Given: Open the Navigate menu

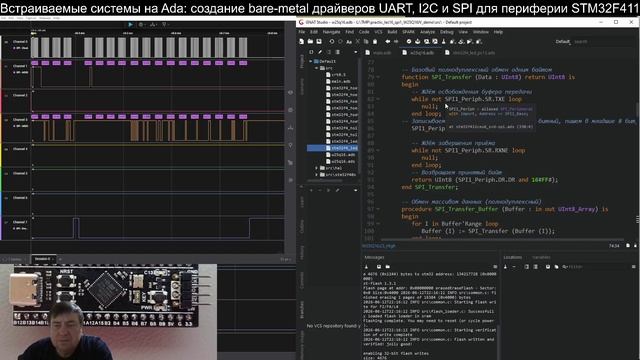Looking at the screenshot, I should pos(331,32).
